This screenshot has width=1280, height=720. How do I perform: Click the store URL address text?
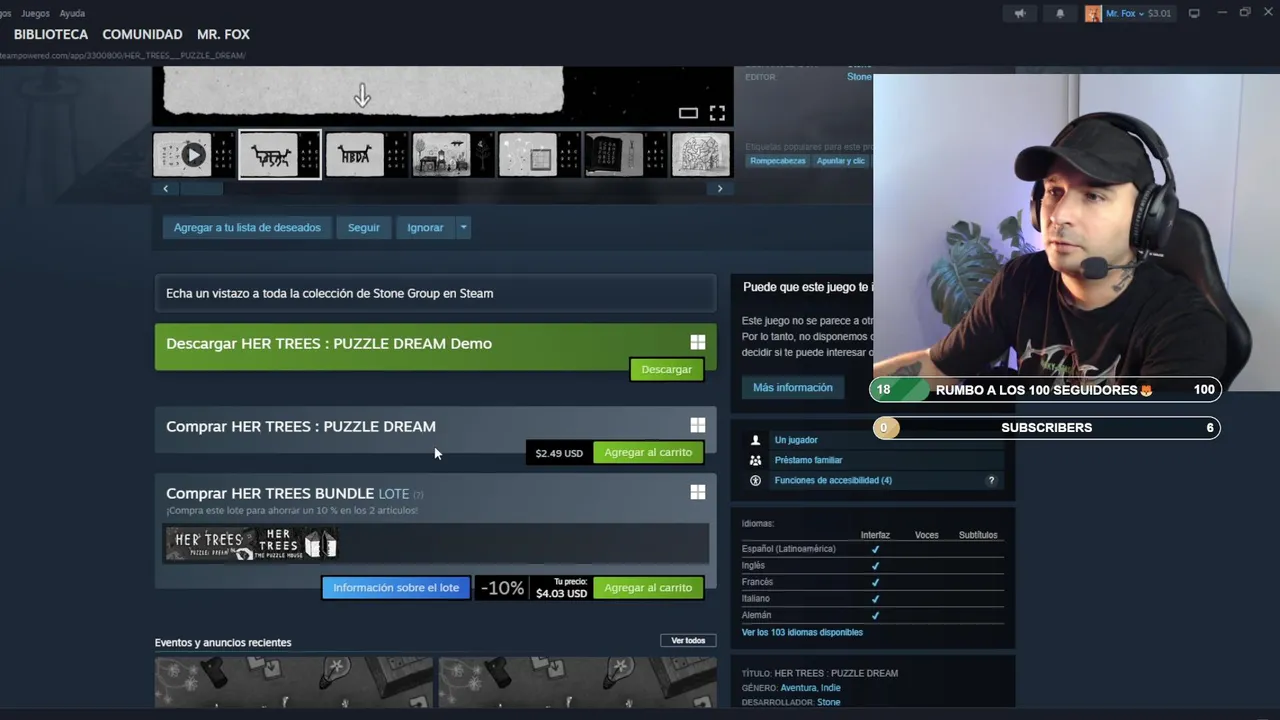click(x=123, y=55)
